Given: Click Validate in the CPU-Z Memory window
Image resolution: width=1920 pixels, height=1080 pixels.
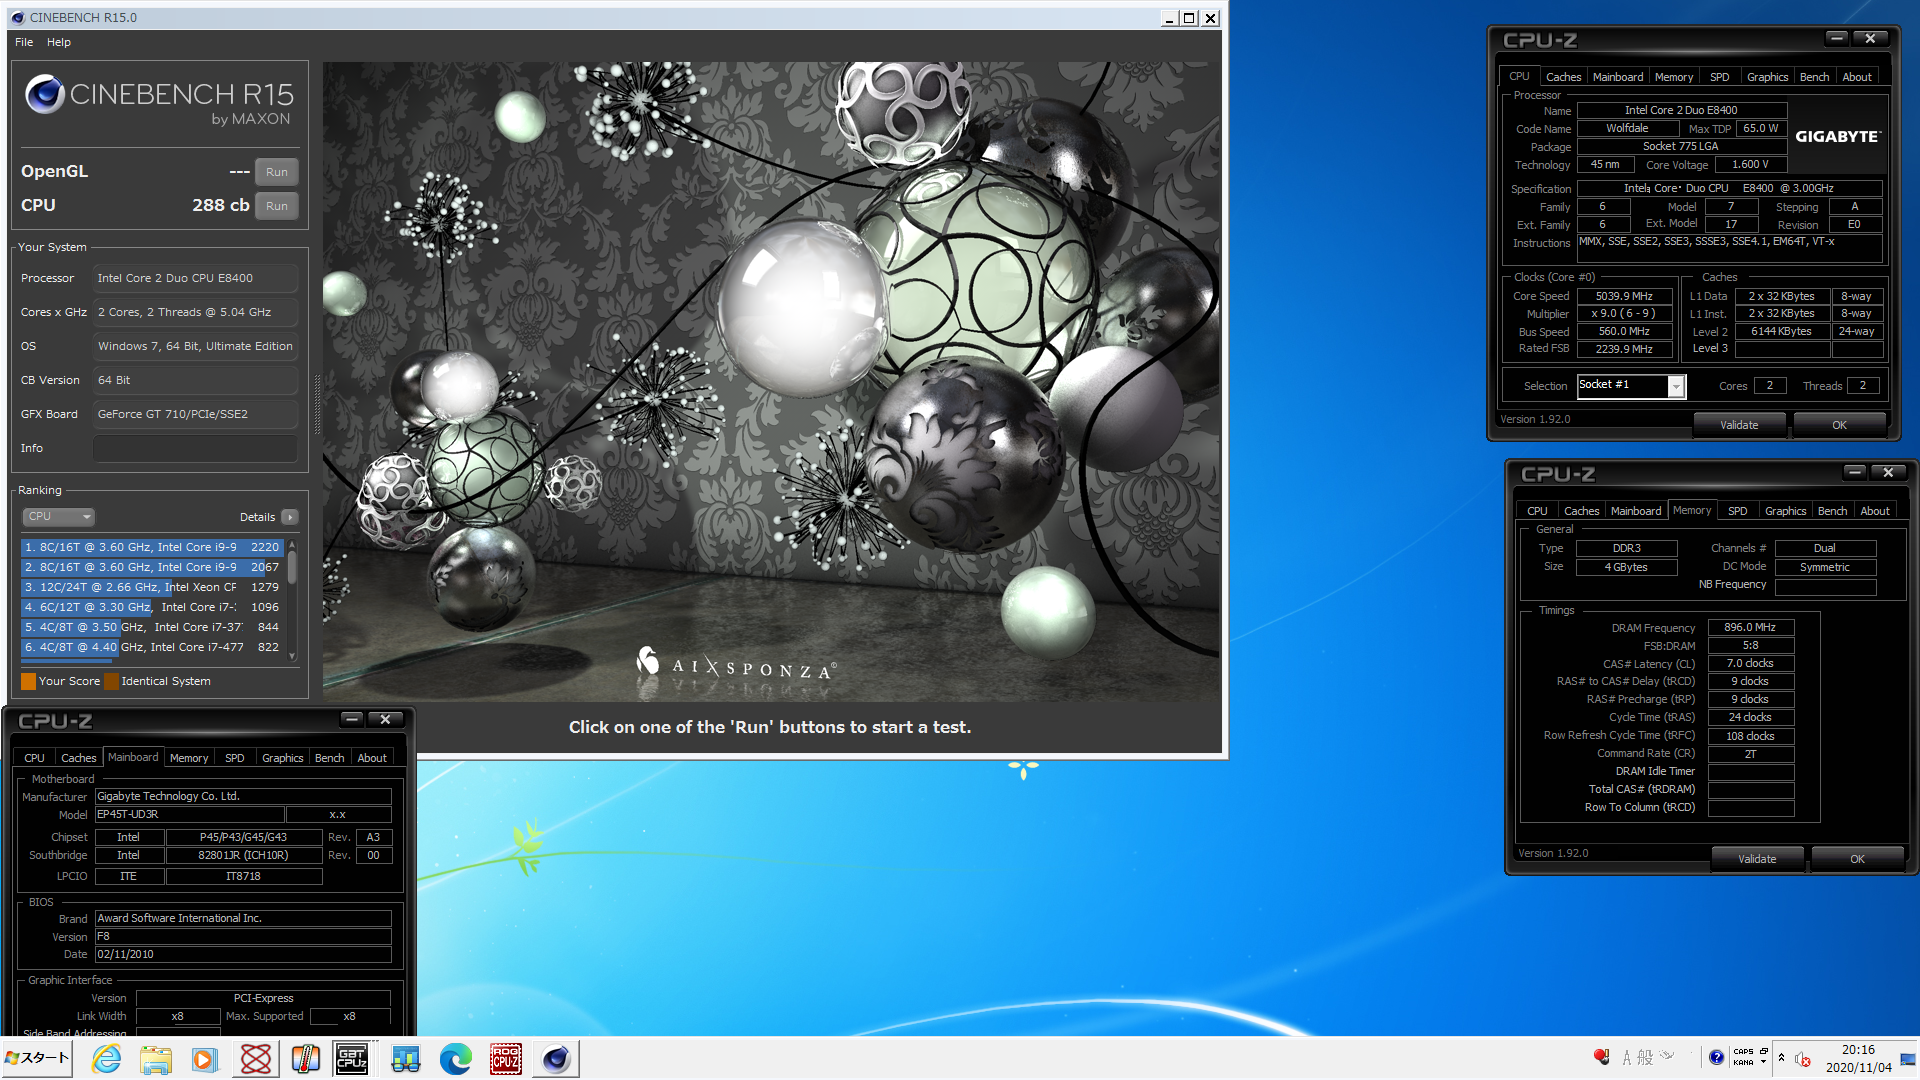Looking at the screenshot, I should (x=1757, y=859).
